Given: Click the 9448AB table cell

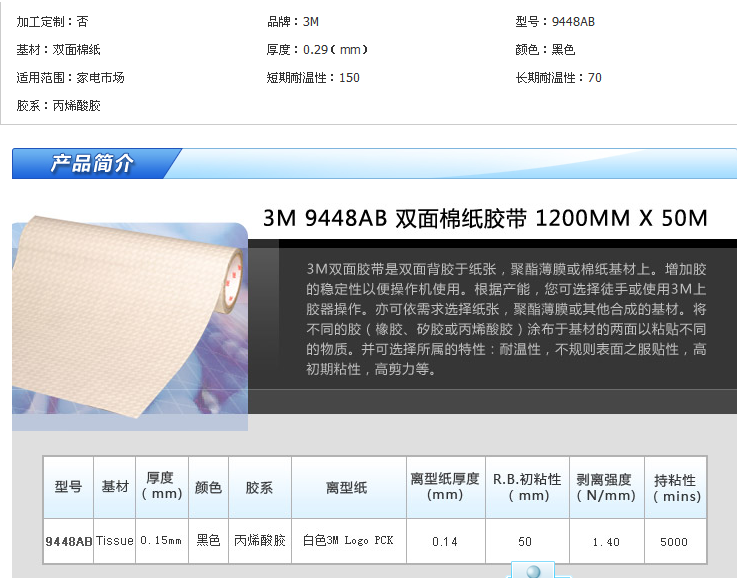Looking at the screenshot, I should [x=68, y=541].
